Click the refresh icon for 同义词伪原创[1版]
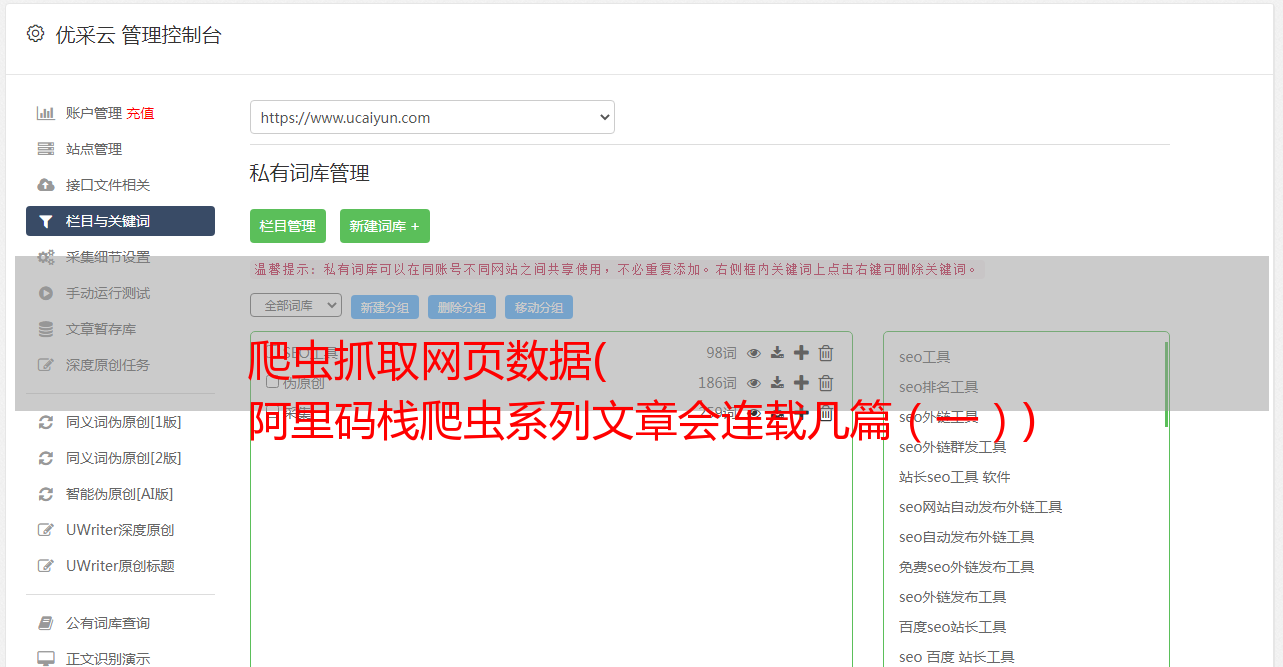 [x=45, y=422]
